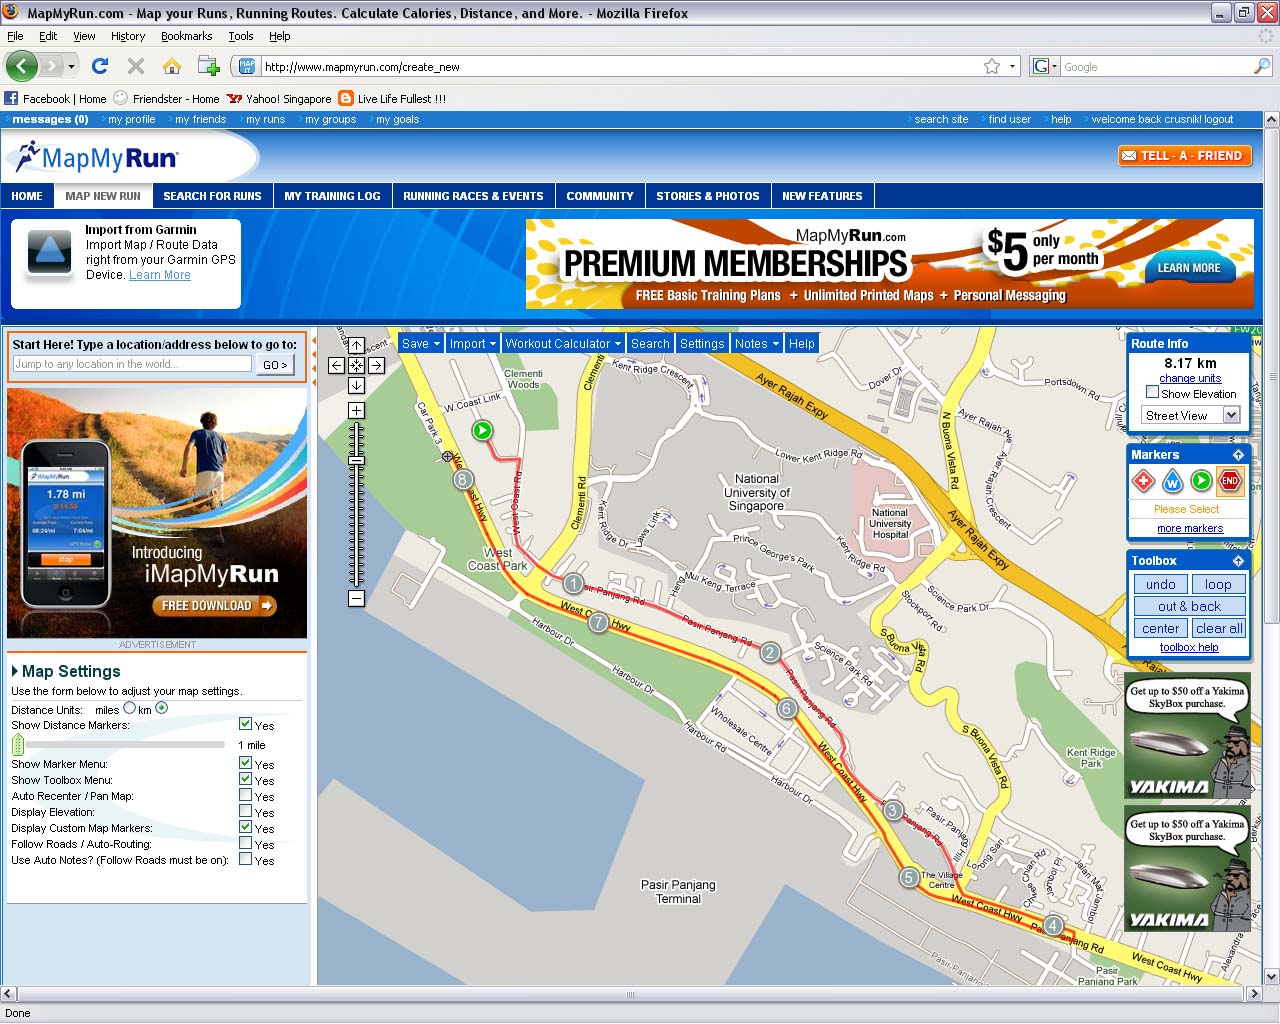The height and width of the screenshot is (1024, 1280).
Task: Click the bookmark star in address bar
Action: click(x=992, y=66)
